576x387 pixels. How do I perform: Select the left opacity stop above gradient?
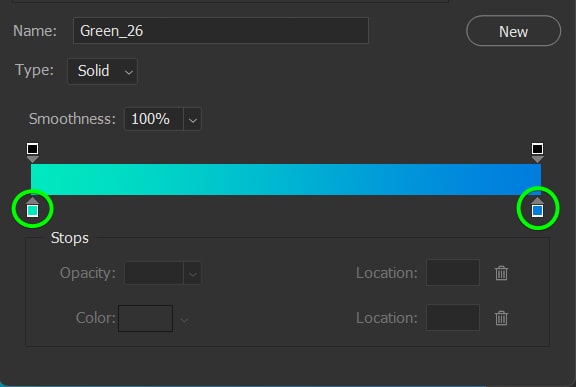pos(33,152)
